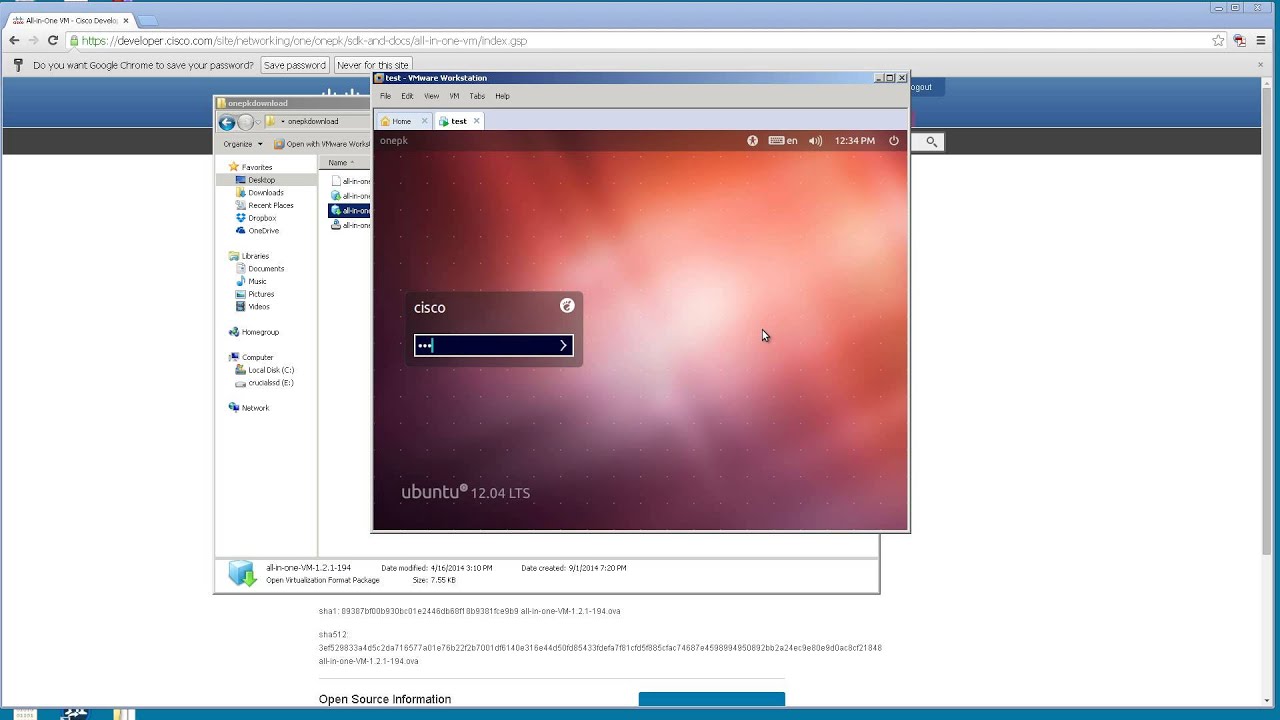Open Music library in Explorer
The image size is (1280, 720).
256,281
